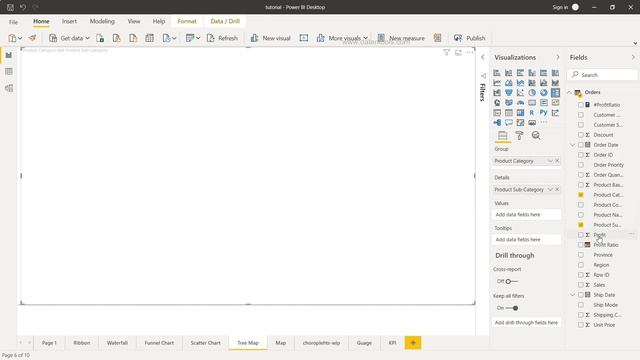Check the Sales field checkbox
This screenshot has height=360, width=640.
tap(580, 285)
